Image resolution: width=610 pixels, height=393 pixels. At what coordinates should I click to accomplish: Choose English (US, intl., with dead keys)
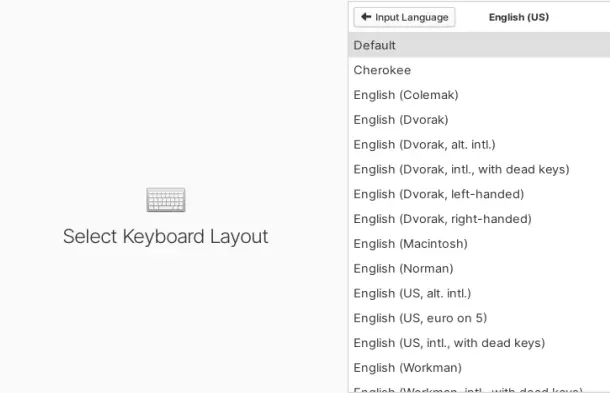(479, 343)
